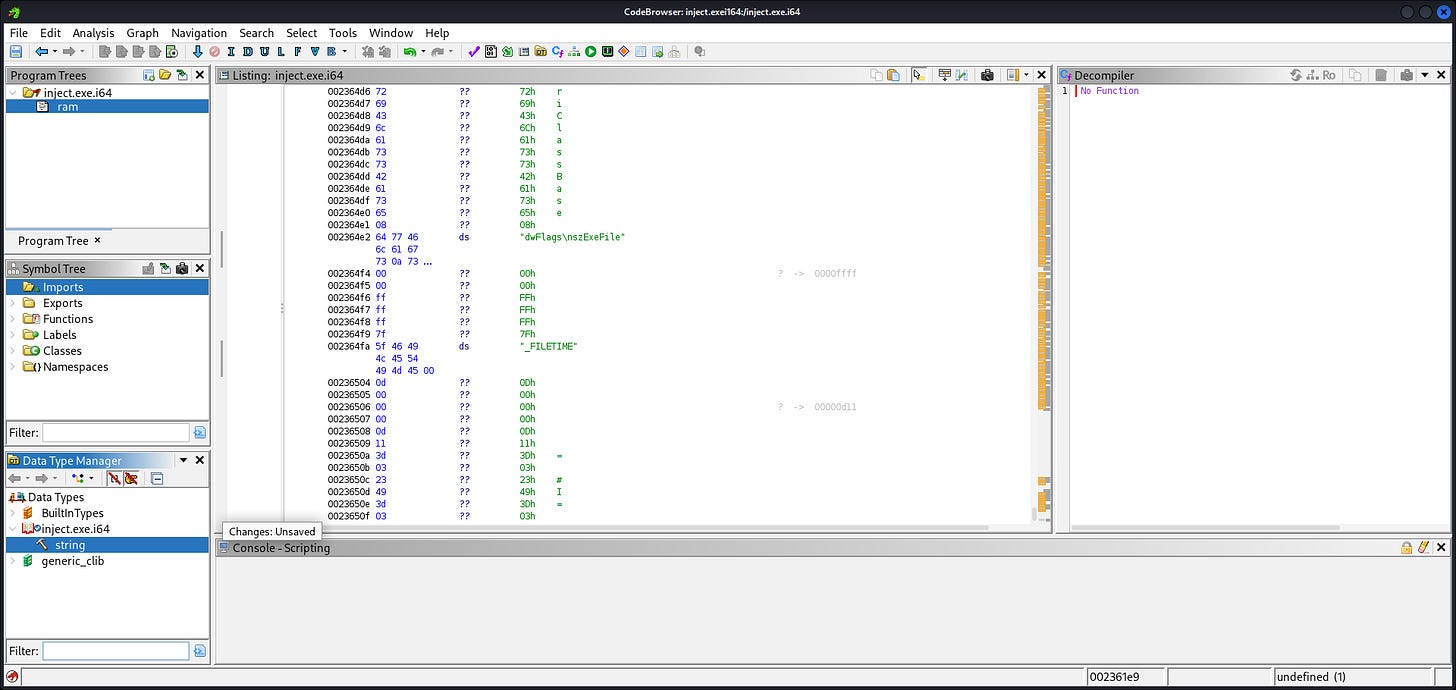The width and height of the screenshot is (1456, 690).
Task: Open the bookmark type dropdown arrow beside 'B'
Action: tap(345, 51)
